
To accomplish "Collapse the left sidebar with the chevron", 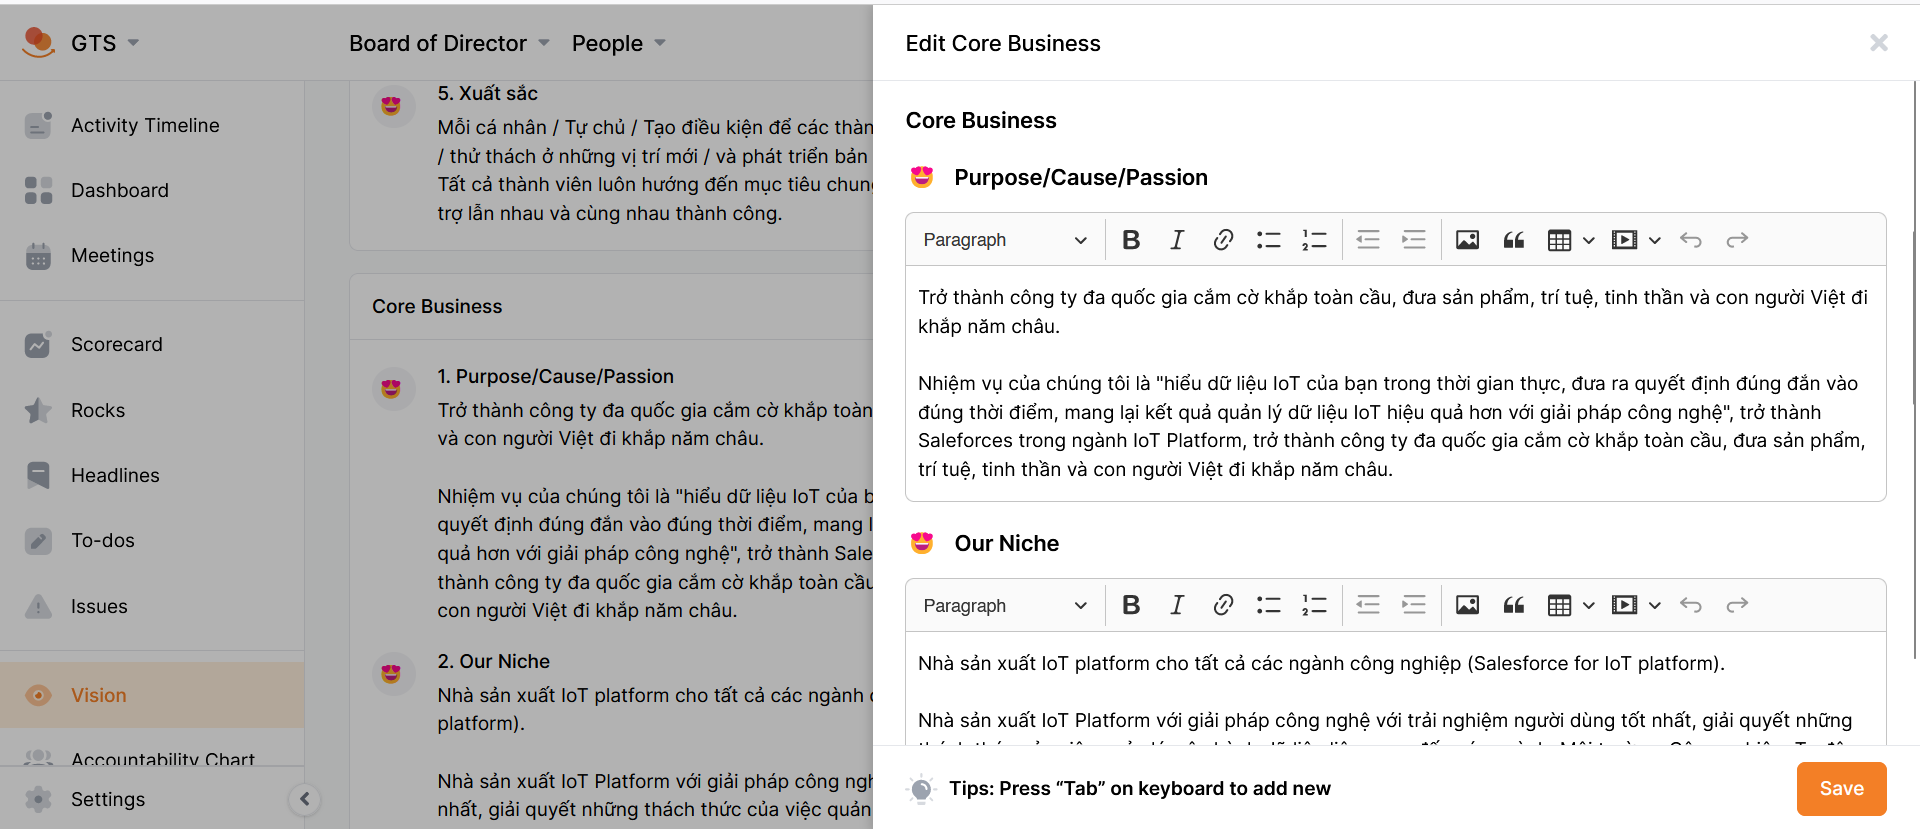I will click(305, 800).
